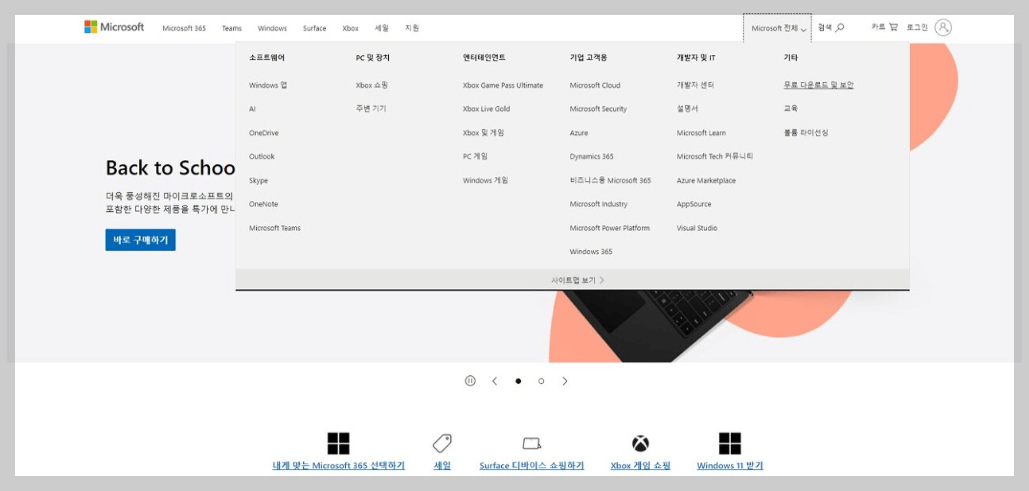Open Microsoft 365 in top navigation
This screenshot has width=1029, height=491.
tap(184, 28)
